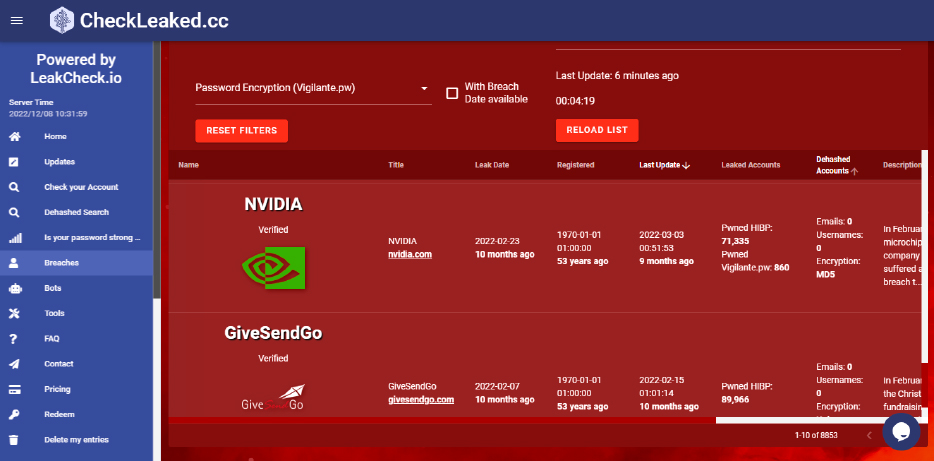Image resolution: width=934 pixels, height=461 pixels.
Task: Sort by Leak Date column header
Action: click(491, 165)
